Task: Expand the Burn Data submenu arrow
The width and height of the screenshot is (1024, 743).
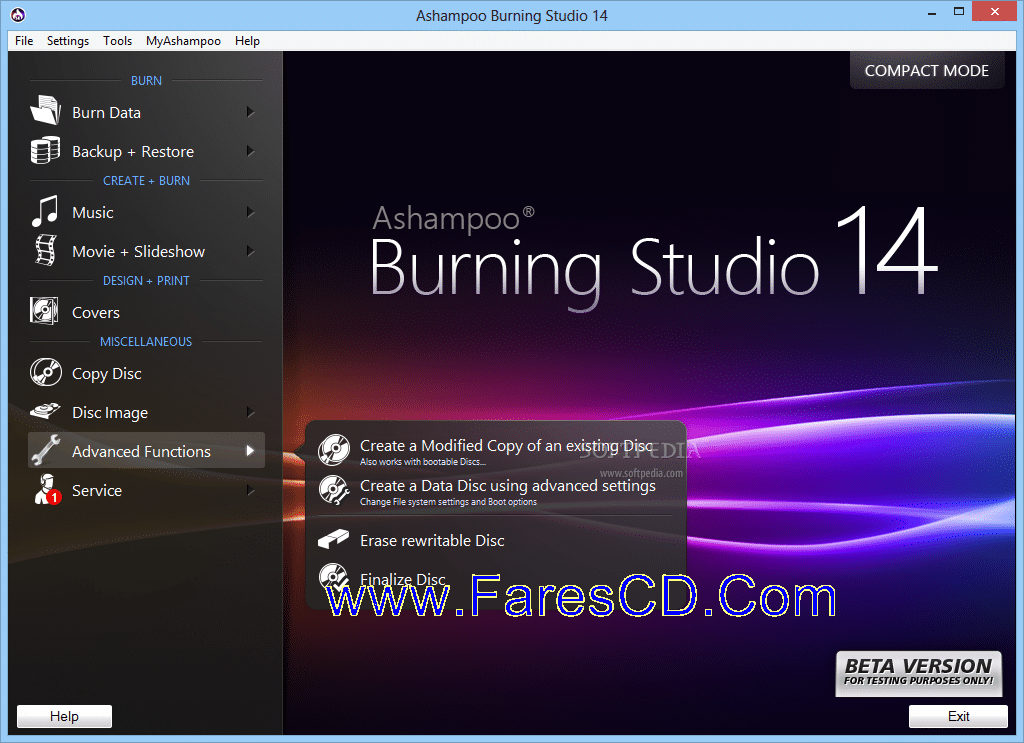Action: point(250,112)
